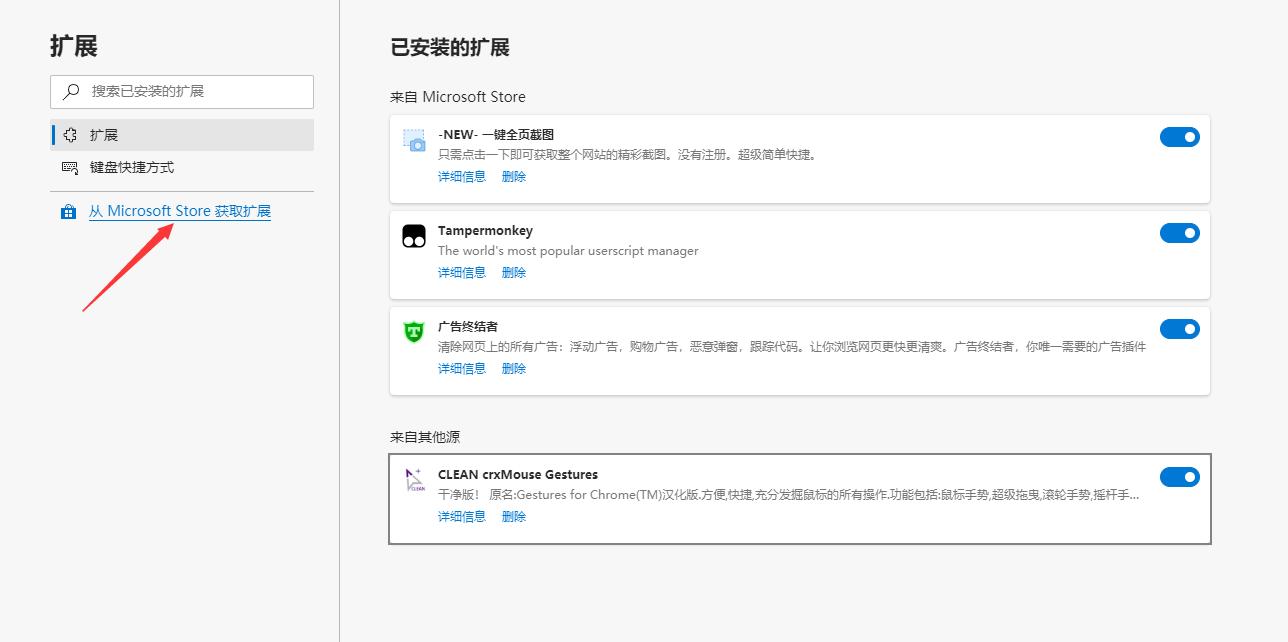The image size is (1288, 642).
Task: Click the keyboard icon beside 键盘快捷方式
Action: point(70,167)
